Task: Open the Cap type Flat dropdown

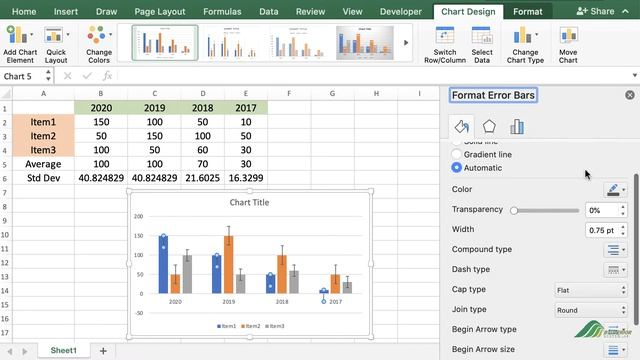Action: coord(591,290)
